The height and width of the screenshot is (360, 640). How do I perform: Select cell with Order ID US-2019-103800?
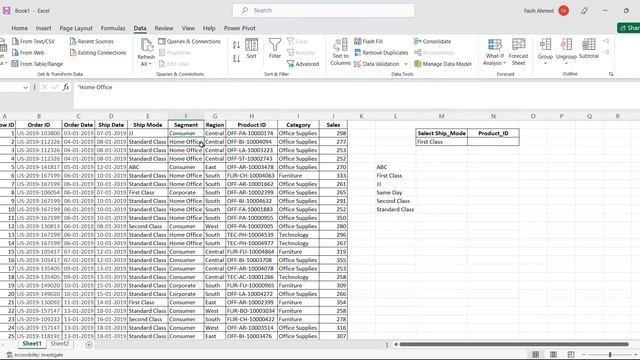pos(38,133)
